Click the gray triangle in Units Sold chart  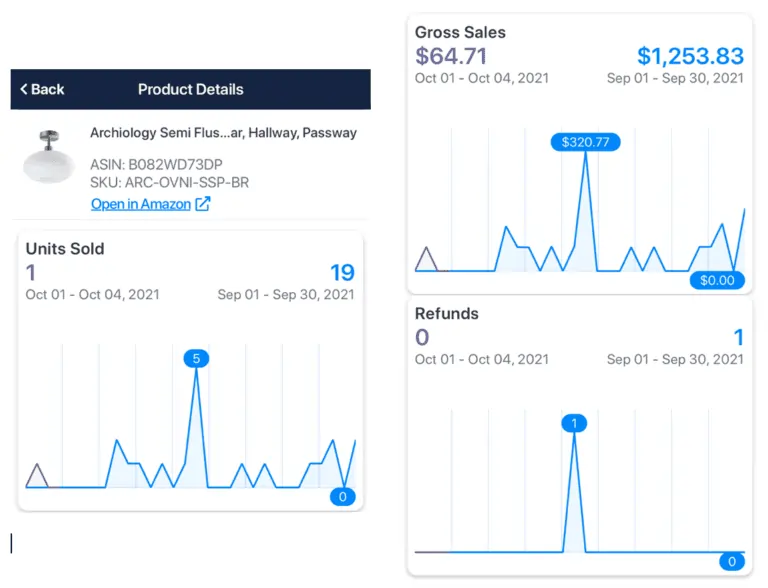[x=37, y=476]
